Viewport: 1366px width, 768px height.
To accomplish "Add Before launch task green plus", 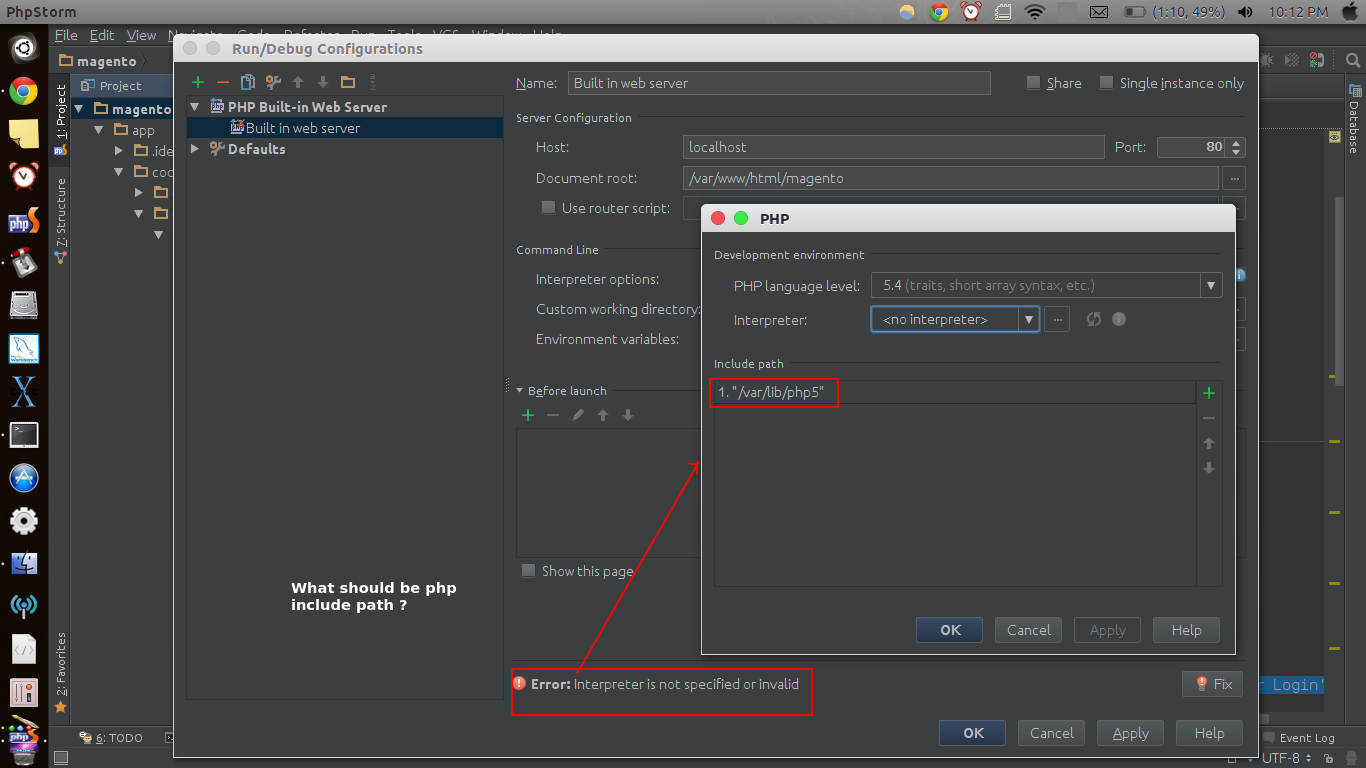I will pyautogui.click(x=528, y=415).
